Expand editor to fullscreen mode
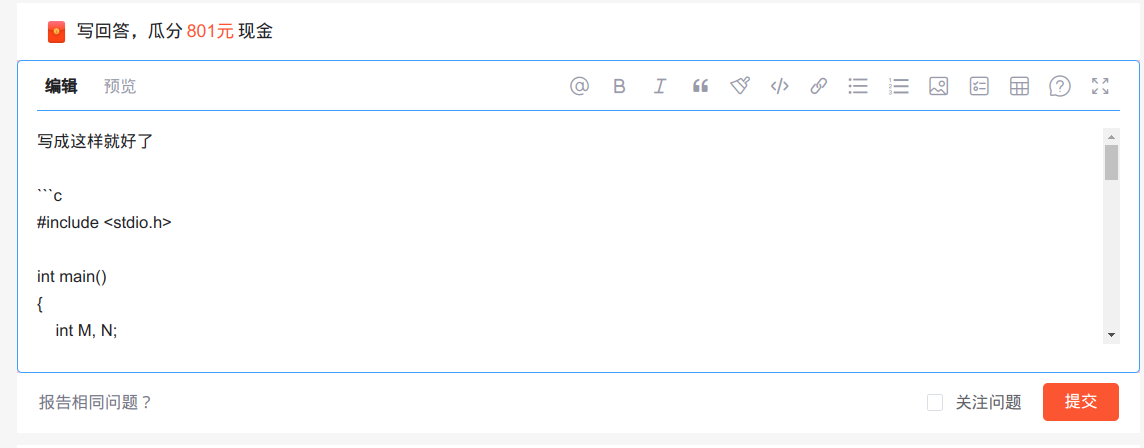 click(x=1100, y=86)
